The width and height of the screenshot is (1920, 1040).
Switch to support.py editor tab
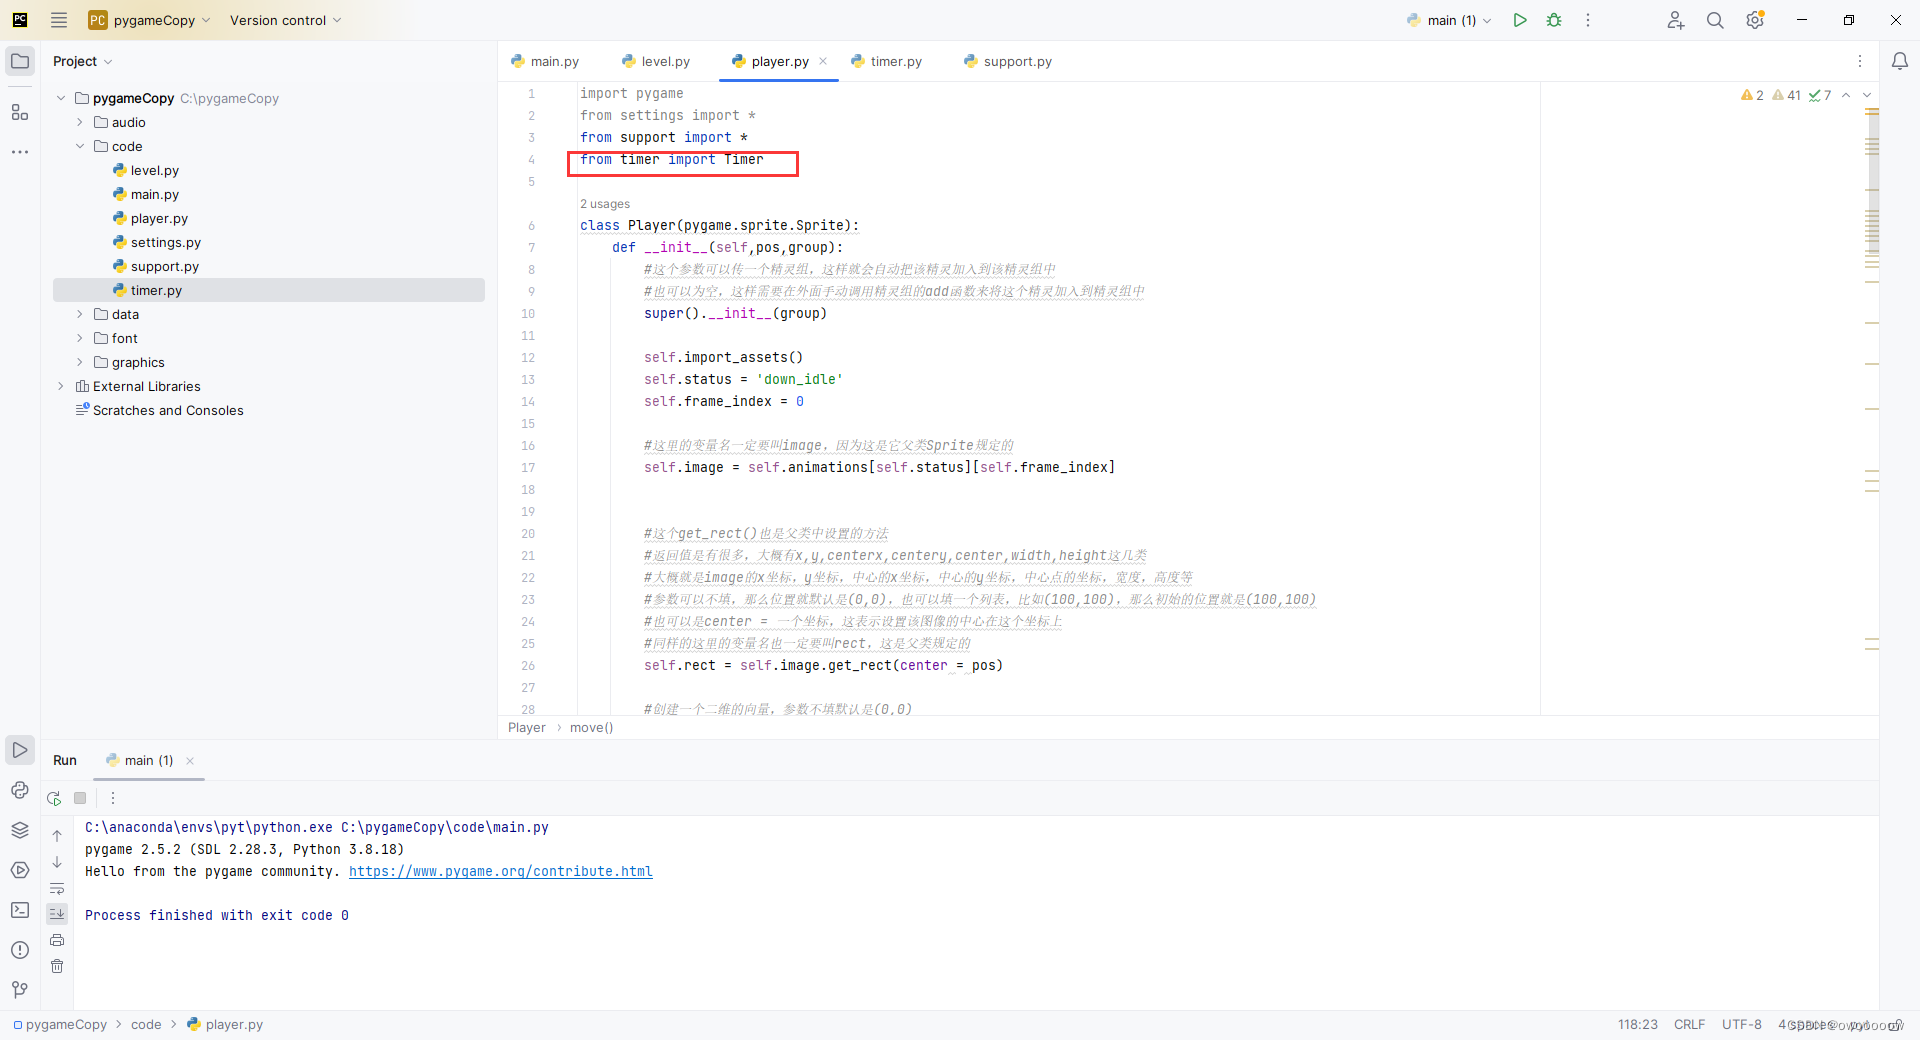click(x=1008, y=61)
